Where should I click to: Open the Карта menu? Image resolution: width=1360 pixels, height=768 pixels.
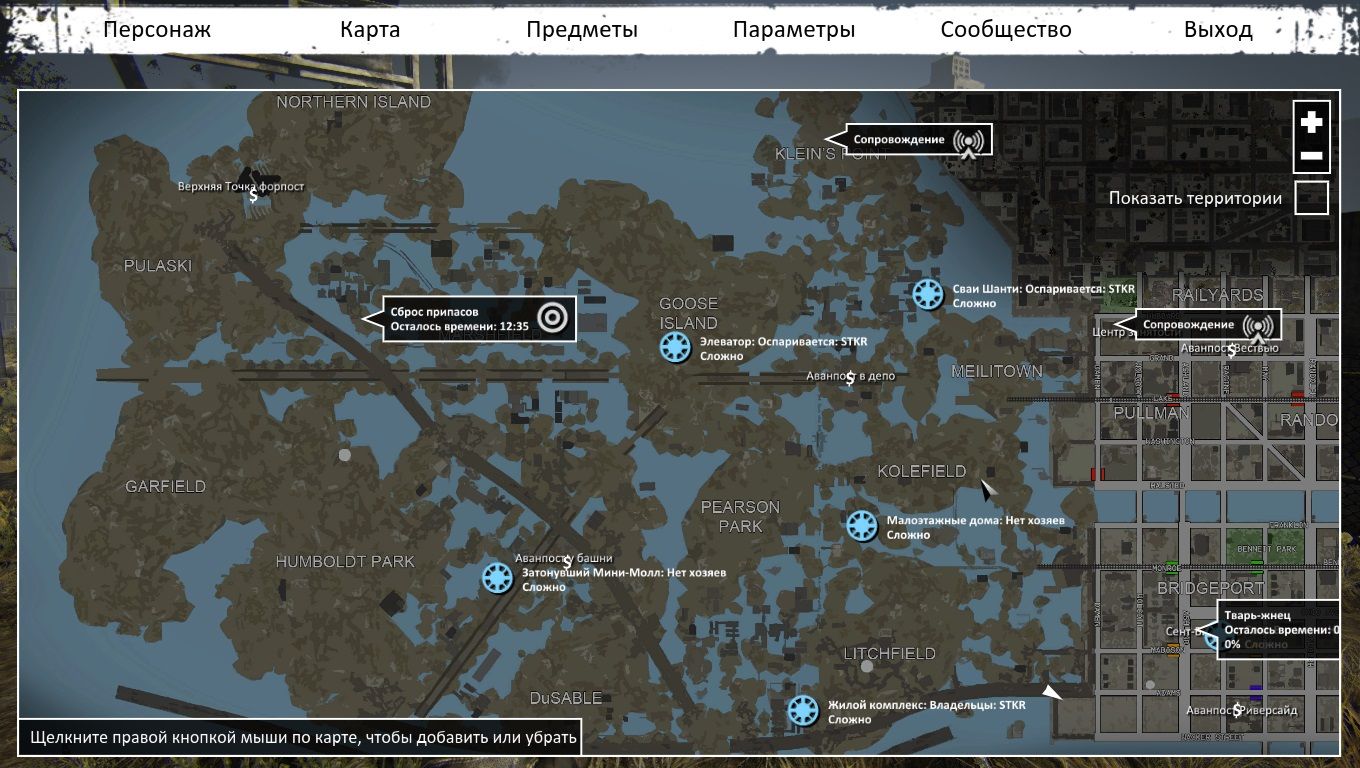click(370, 29)
